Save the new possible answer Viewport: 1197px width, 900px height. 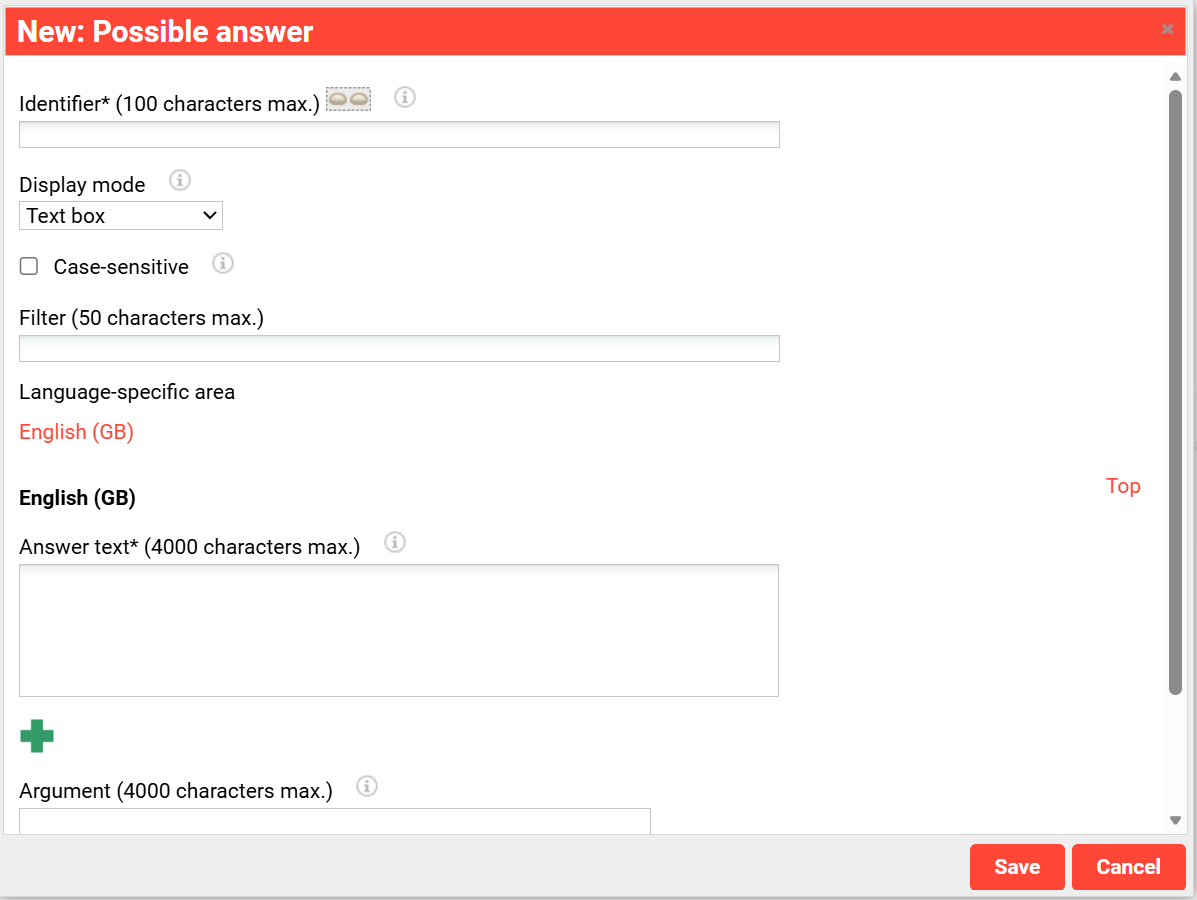[x=1017, y=867]
